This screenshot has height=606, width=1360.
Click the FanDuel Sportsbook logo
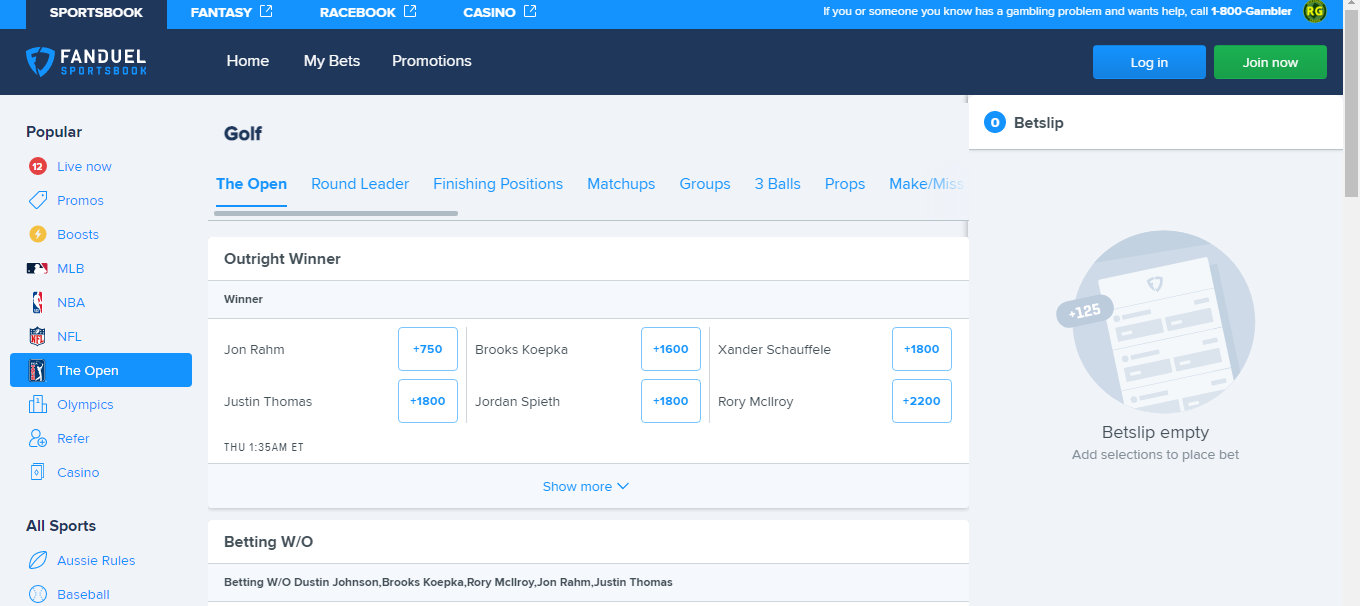86,62
